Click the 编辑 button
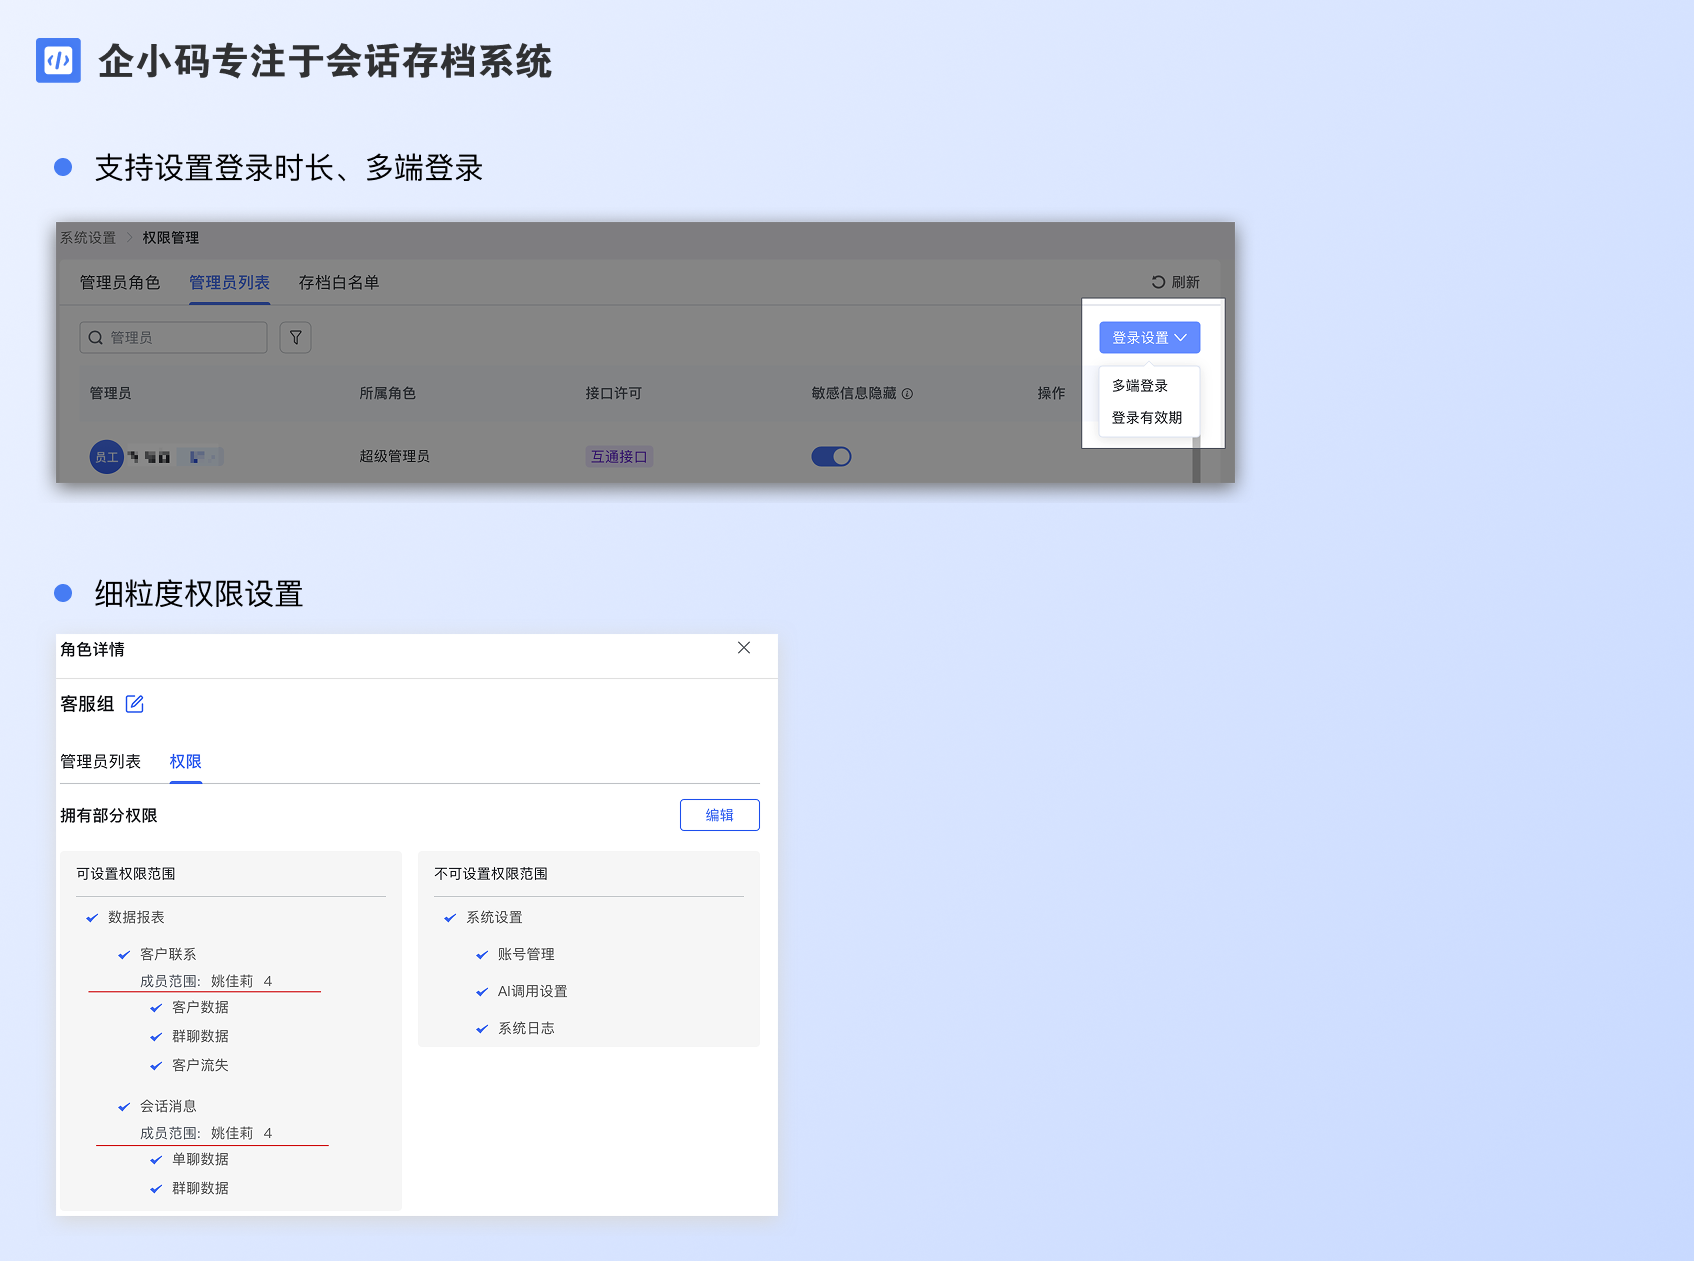Viewport: 1694px width, 1261px height. pos(719,815)
